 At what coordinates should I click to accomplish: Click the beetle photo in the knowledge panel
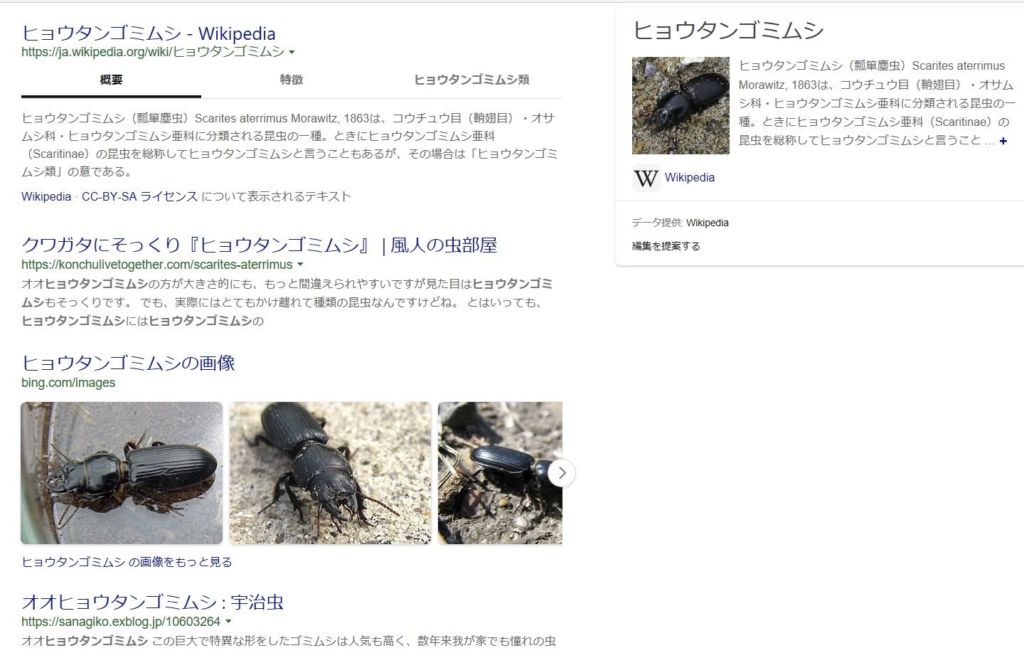pyautogui.click(x=680, y=106)
